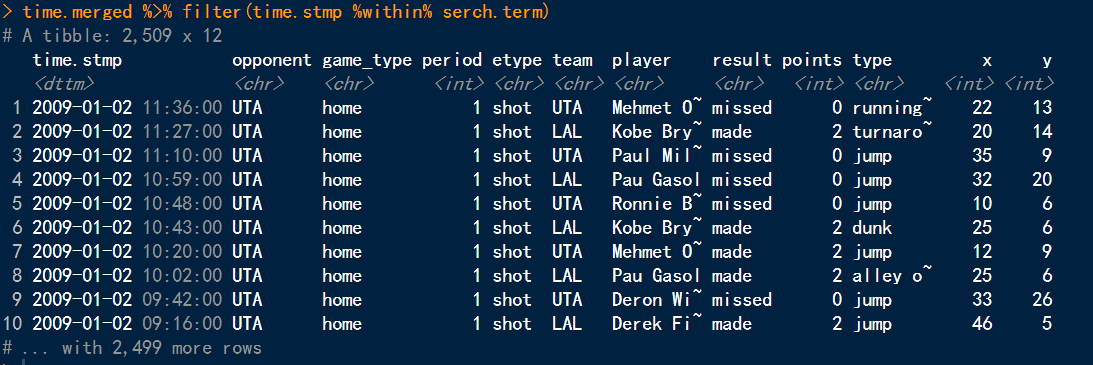
Task: Click the player column header
Action: [x=641, y=61]
